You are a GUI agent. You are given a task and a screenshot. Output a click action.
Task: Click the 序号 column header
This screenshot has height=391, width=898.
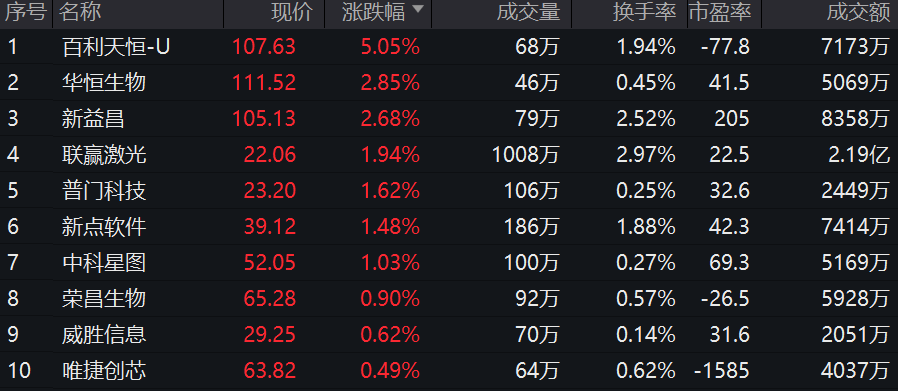tap(26, 13)
